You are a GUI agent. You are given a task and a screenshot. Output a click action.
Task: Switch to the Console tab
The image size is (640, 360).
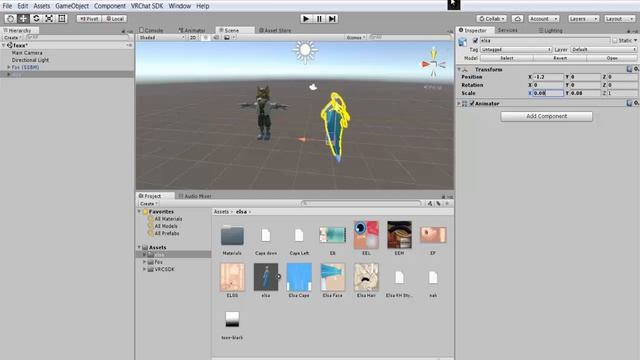click(x=151, y=30)
